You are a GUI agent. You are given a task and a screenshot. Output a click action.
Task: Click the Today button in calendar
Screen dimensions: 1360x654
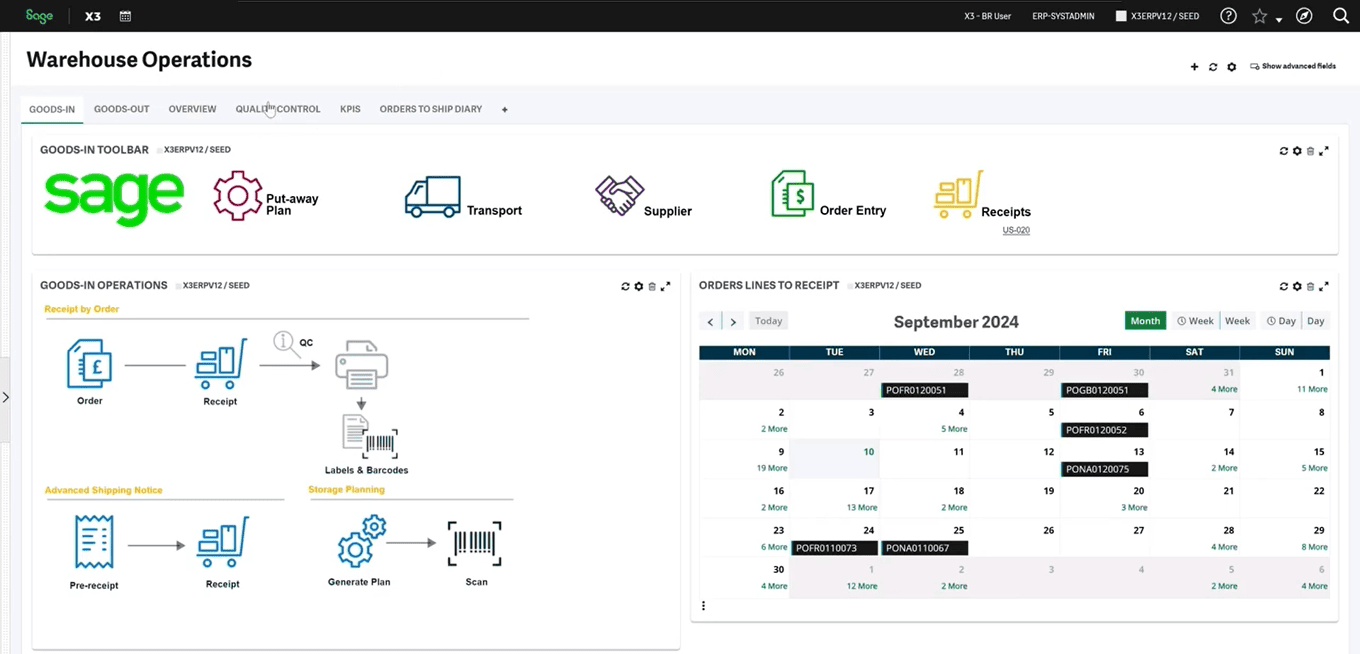(768, 321)
